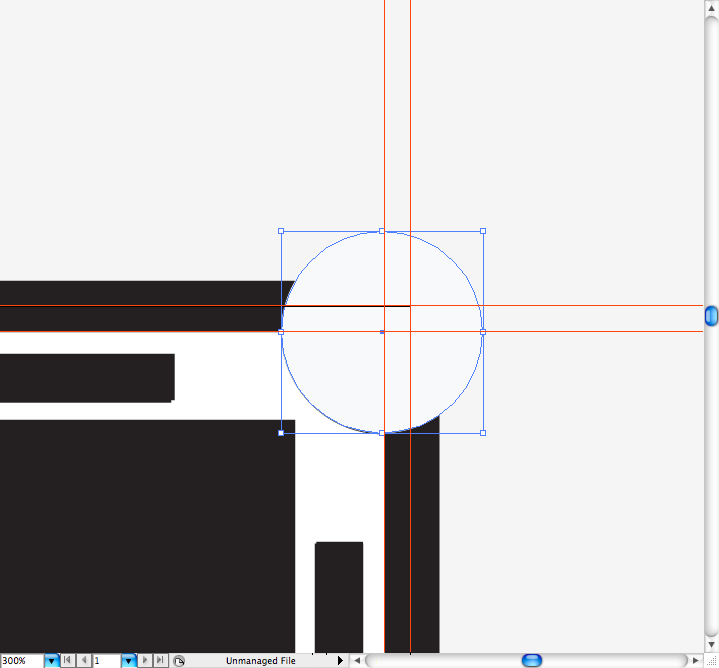Click the Unmanaged File status text
This screenshot has height=668, width=719.
[260, 661]
